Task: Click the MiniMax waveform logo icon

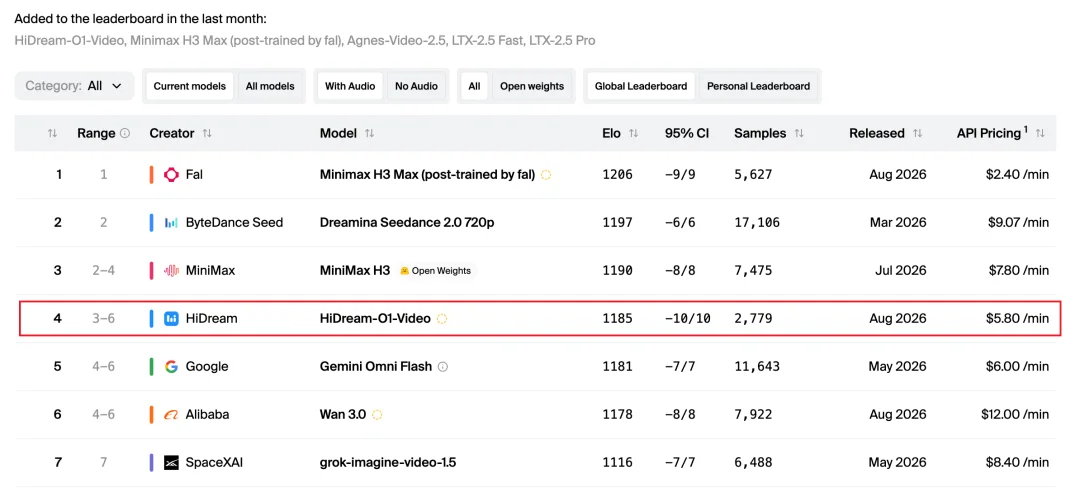Action: click(172, 270)
